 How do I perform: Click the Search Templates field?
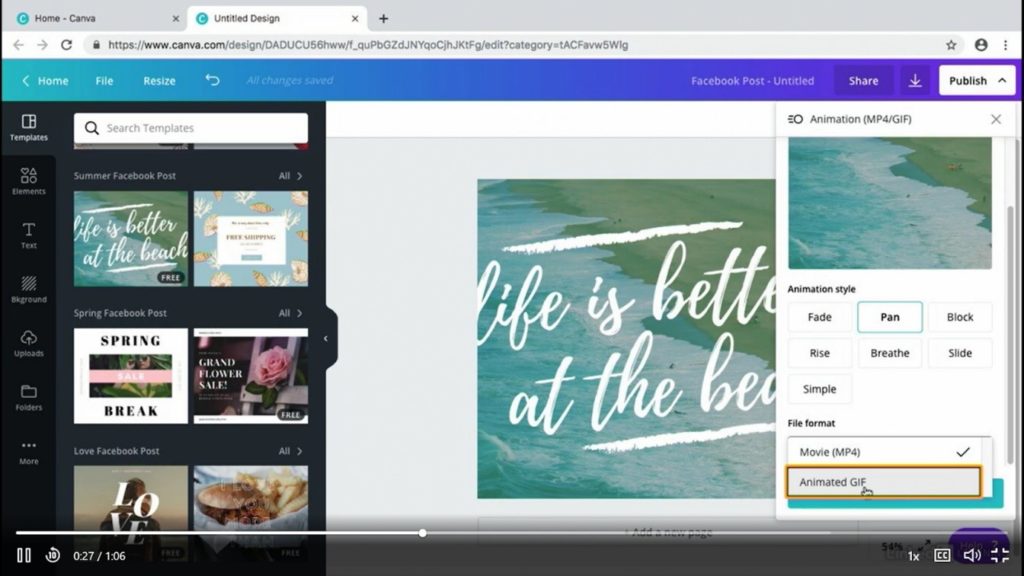tap(200, 128)
